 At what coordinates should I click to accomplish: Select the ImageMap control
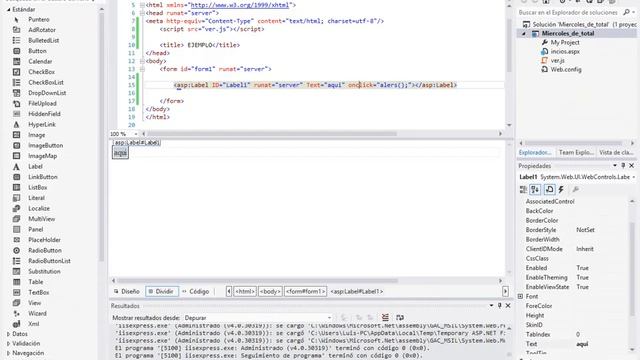(42, 156)
